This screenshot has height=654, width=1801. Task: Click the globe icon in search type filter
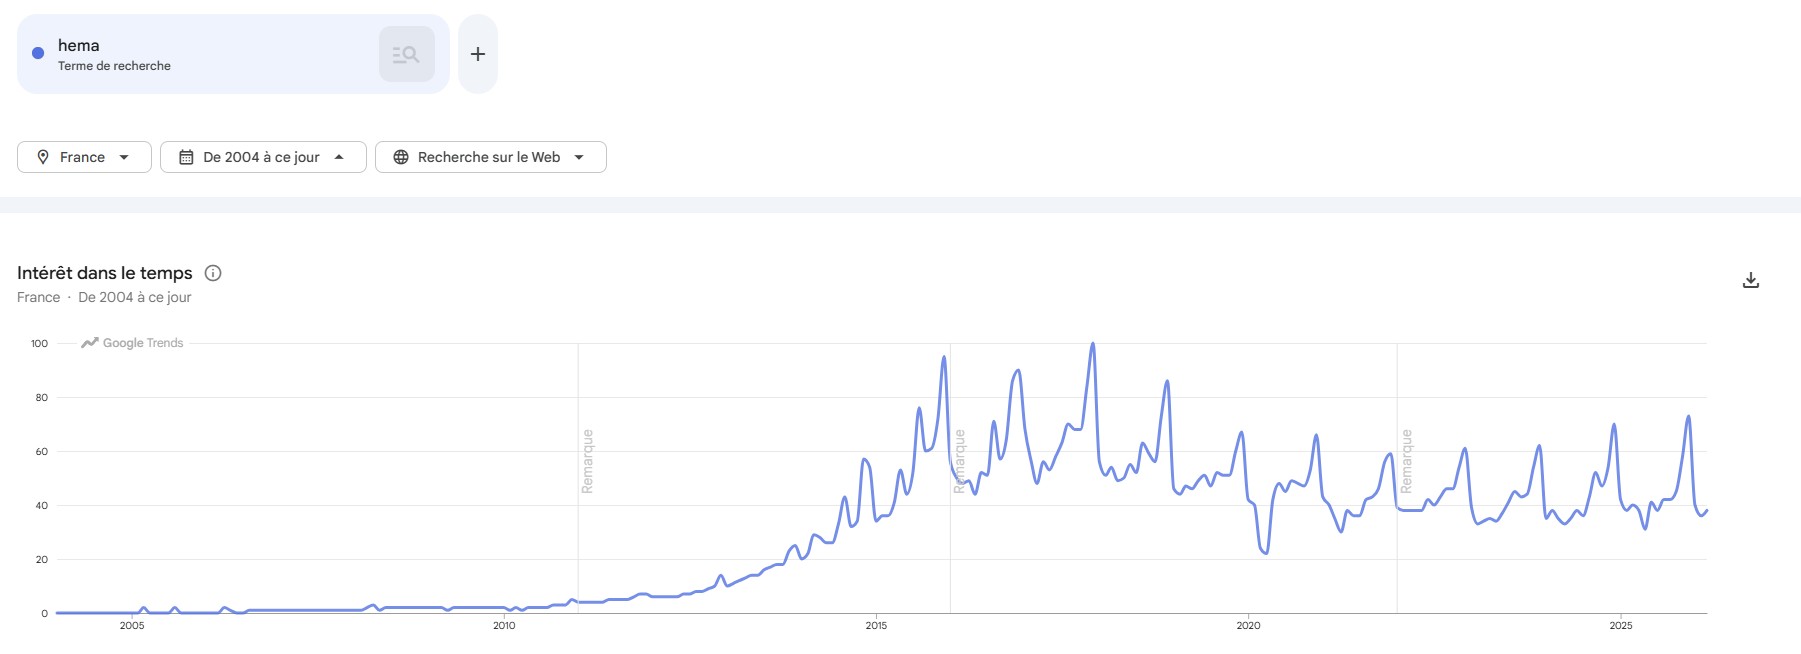[401, 157]
